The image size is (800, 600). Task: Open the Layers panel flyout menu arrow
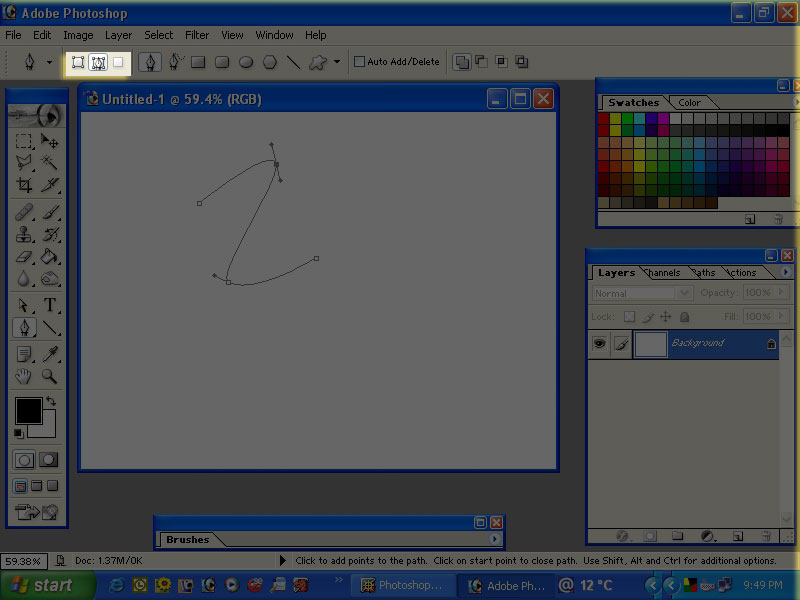tap(785, 272)
